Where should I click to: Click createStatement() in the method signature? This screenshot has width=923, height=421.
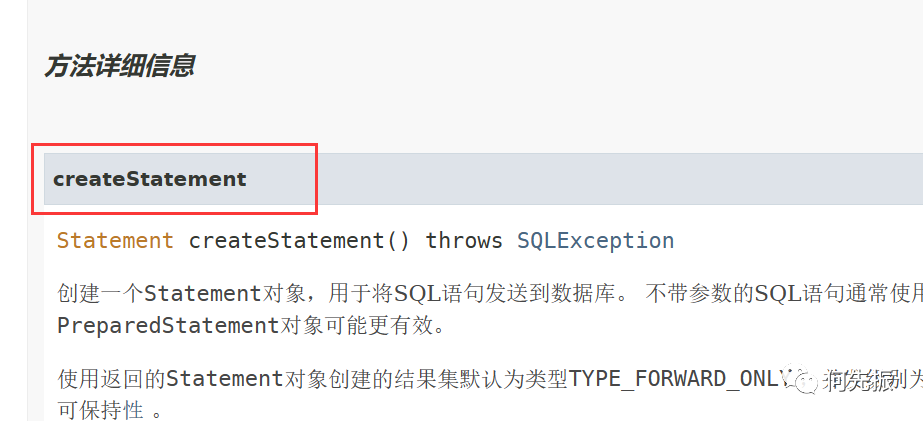(299, 241)
